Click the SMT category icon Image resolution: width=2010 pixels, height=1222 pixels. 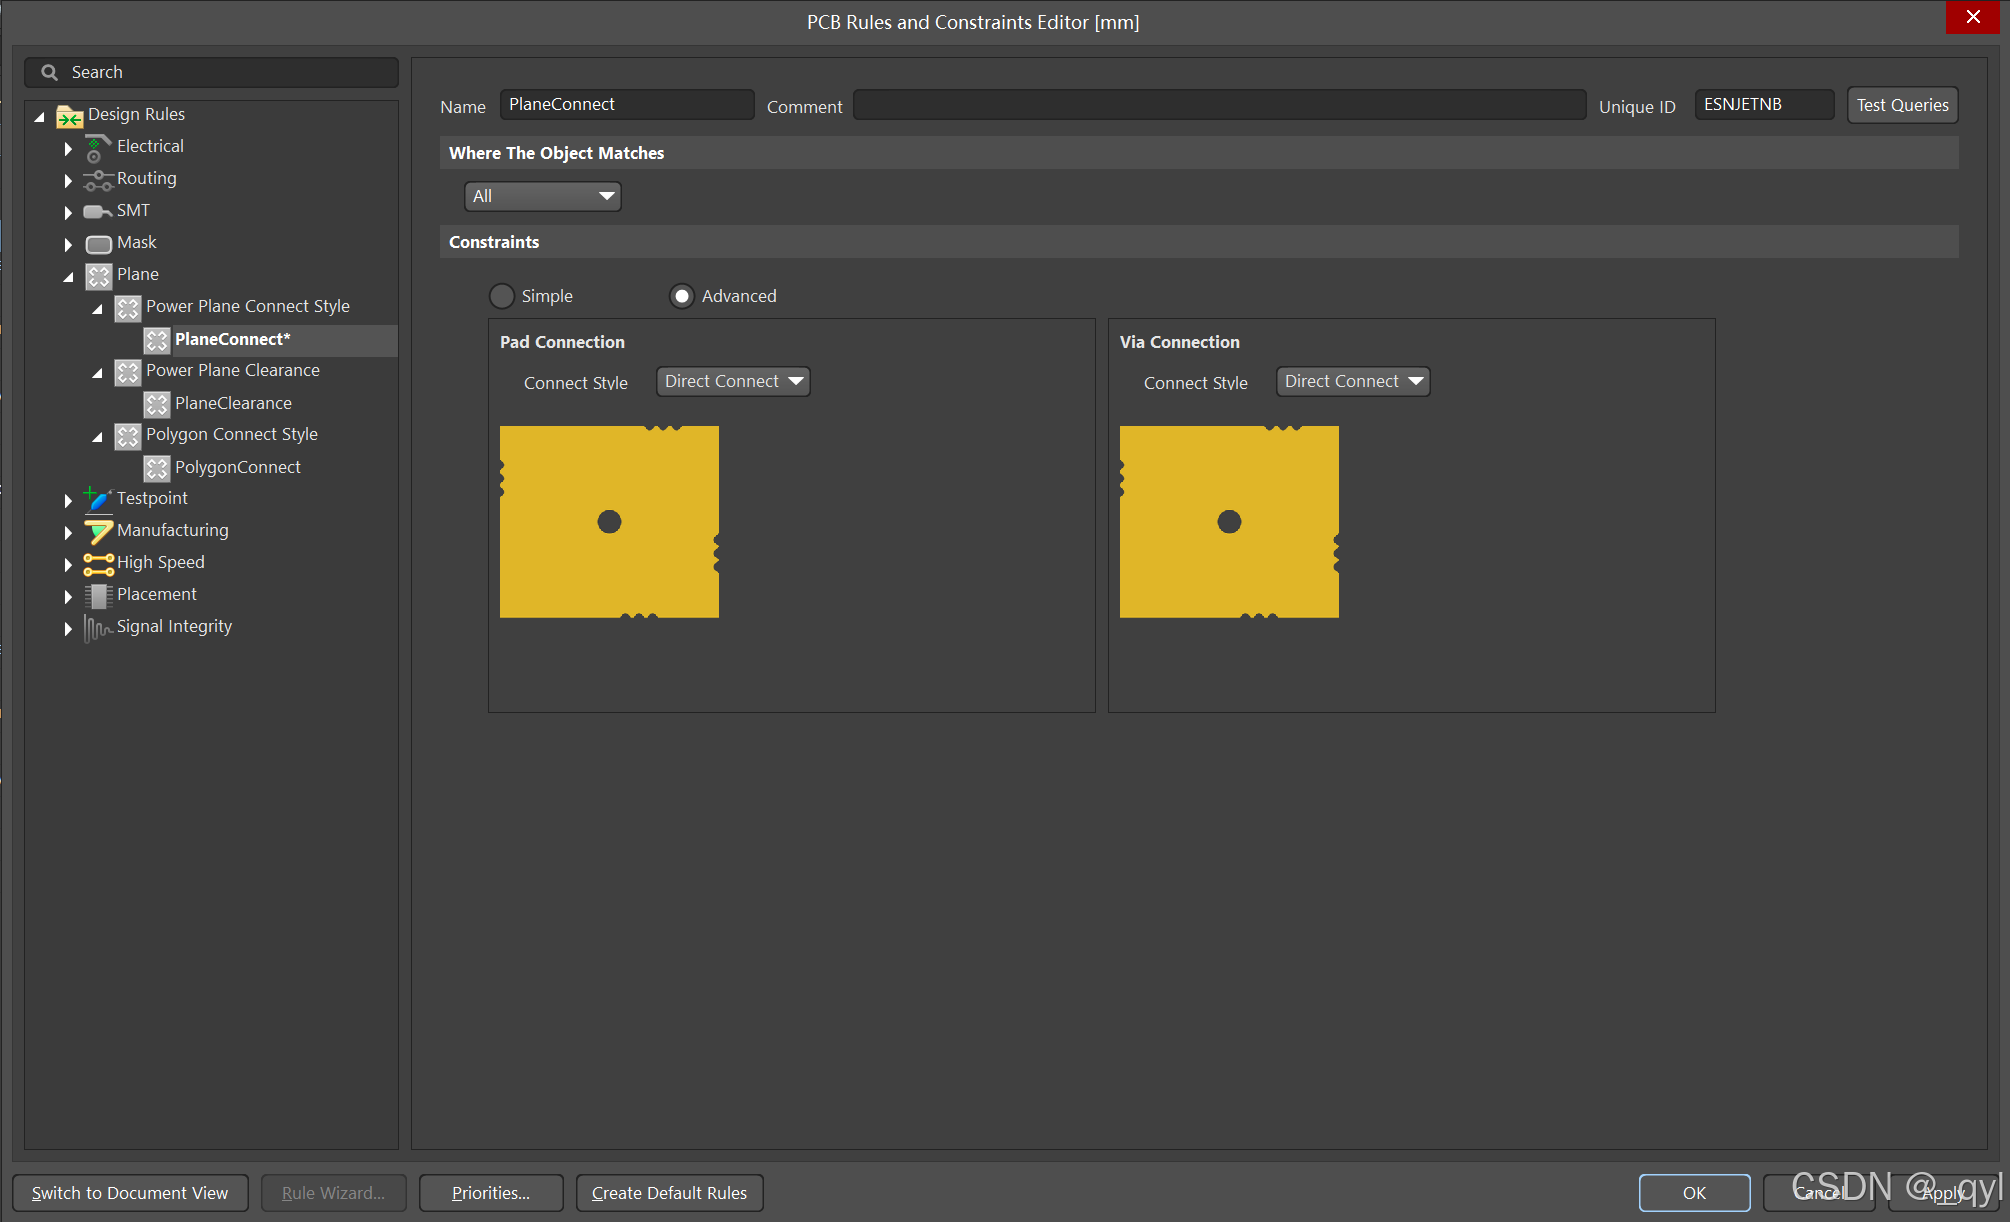point(97,211)
